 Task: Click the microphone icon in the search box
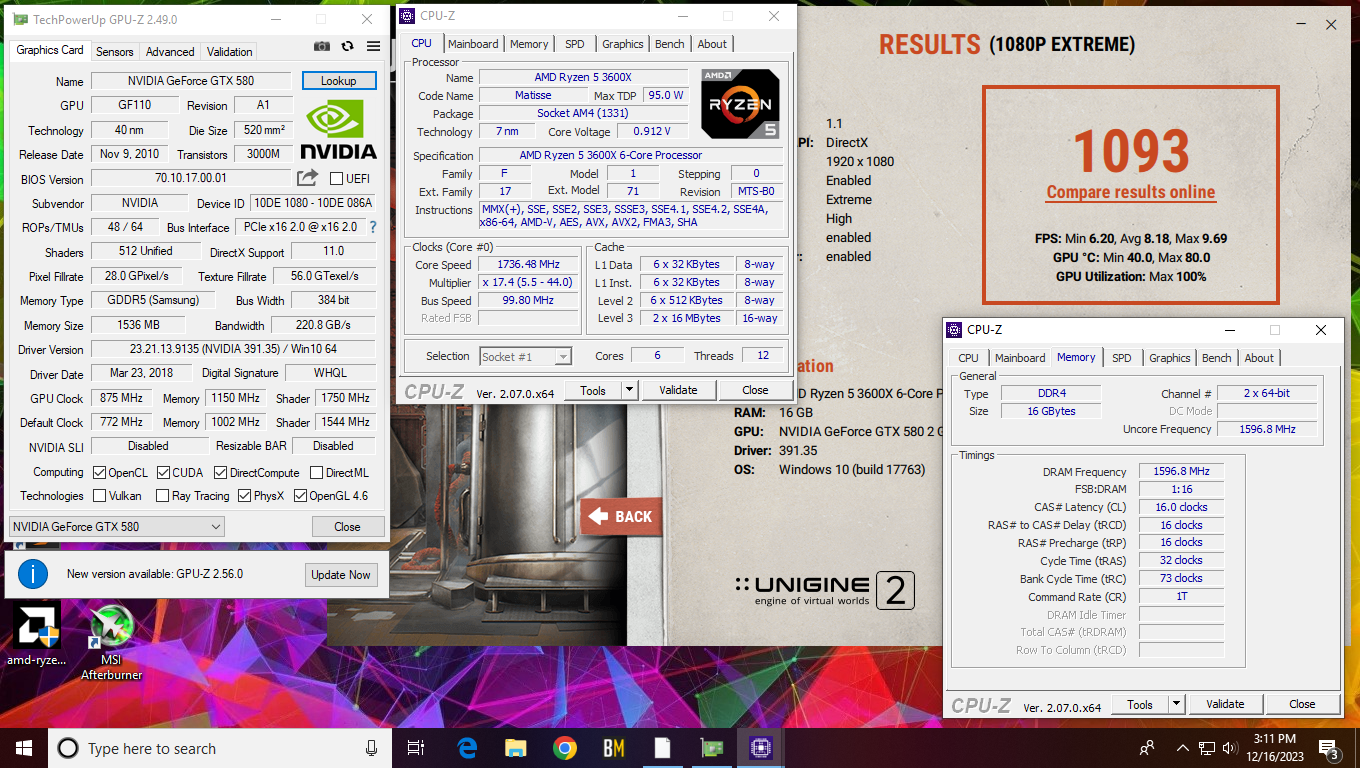[372, 748]
